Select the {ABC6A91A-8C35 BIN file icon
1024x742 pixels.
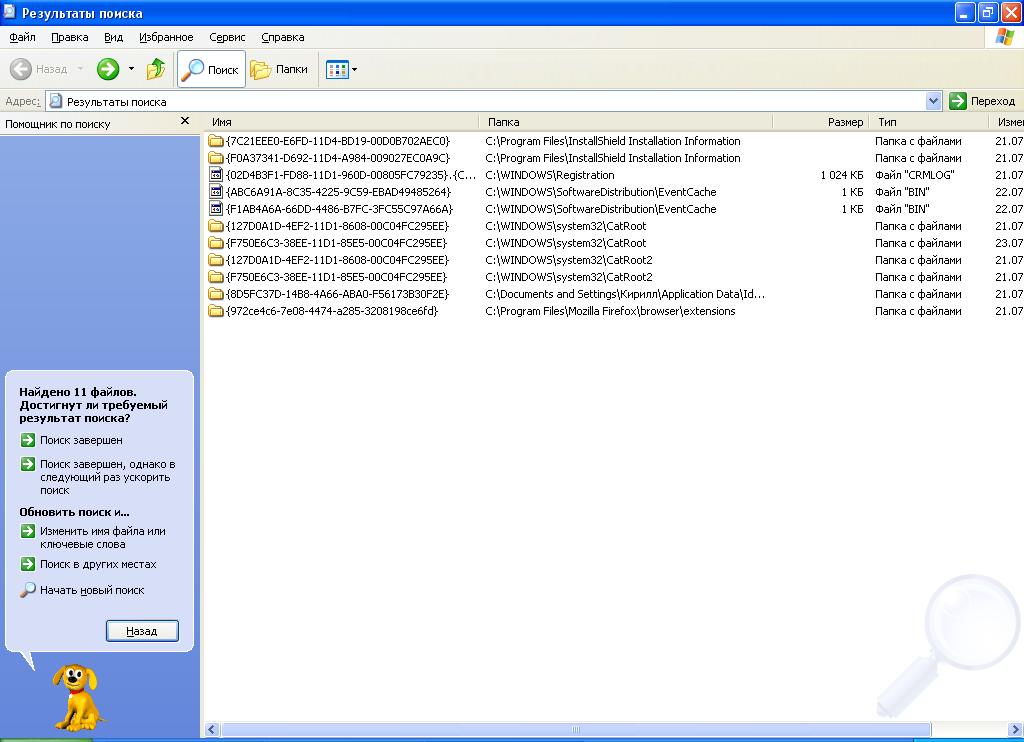tap(215, 192)
